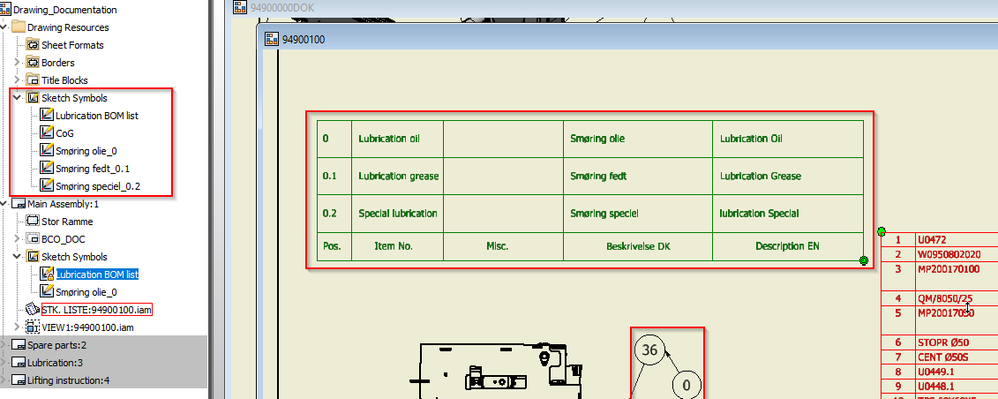Select the highlighted Lubrication BOM list item
The height and width of the screenshot is (399, 998).
(97, 274)
